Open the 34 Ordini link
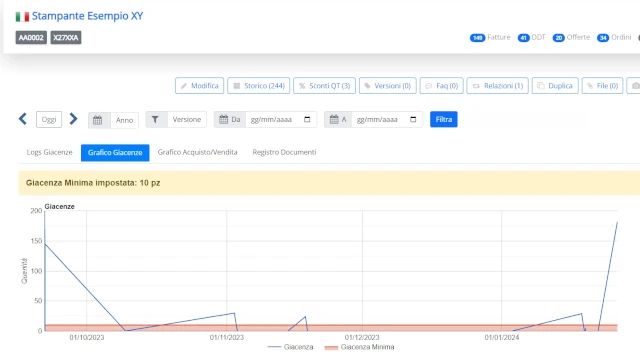The height and width of the screenshot is (361, 640). (614, 38)
